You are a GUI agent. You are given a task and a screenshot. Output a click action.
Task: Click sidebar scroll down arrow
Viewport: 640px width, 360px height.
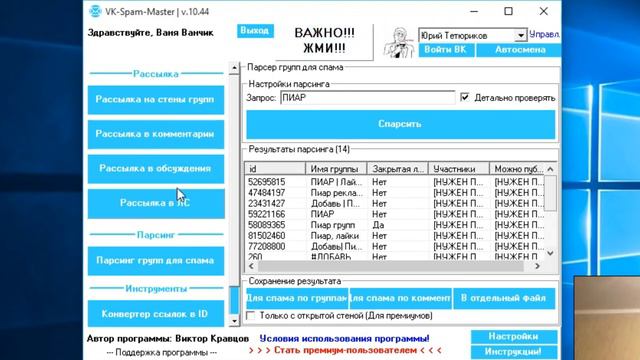coord(234,321)
